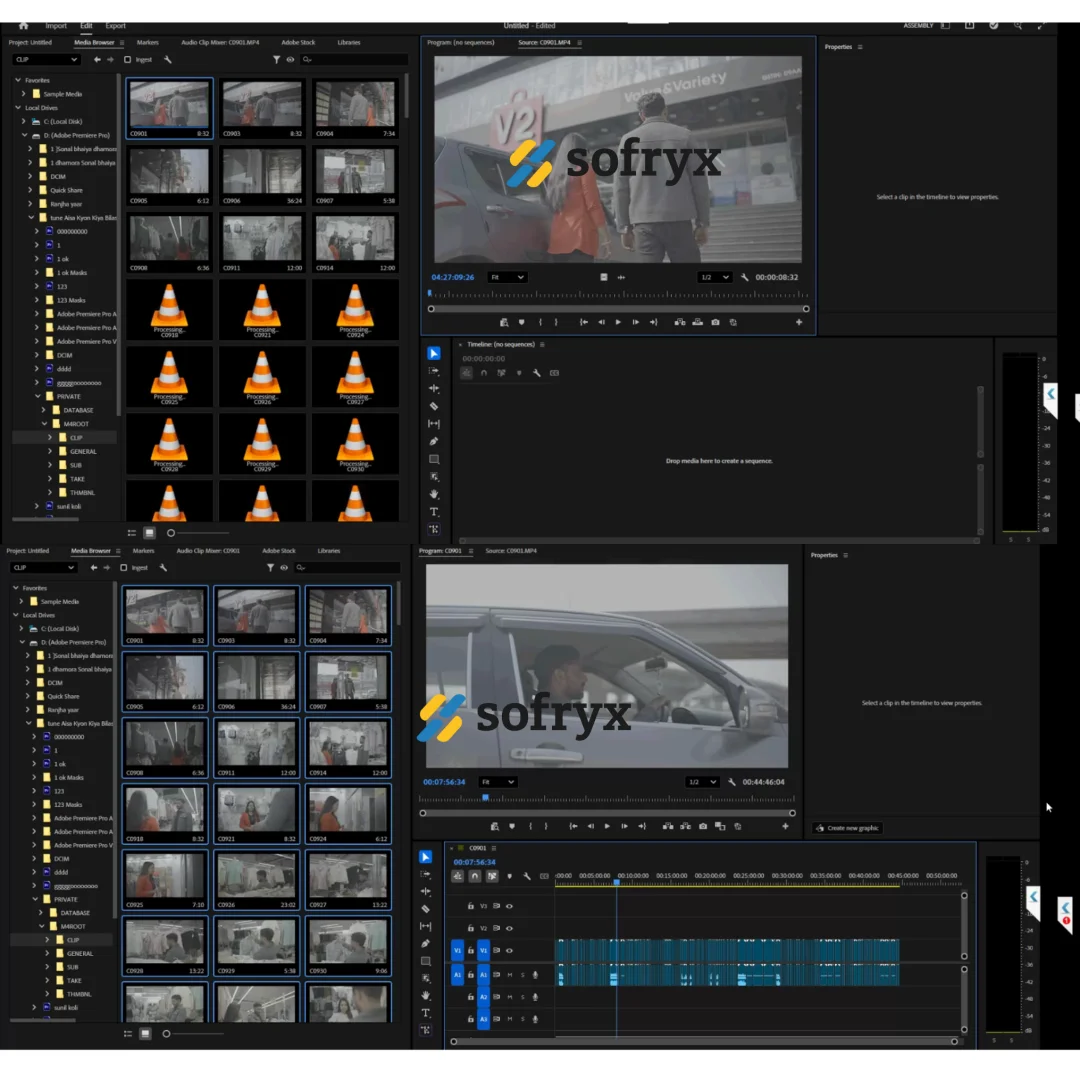
Task: Open the Export tab in the header
Action: 116,26
